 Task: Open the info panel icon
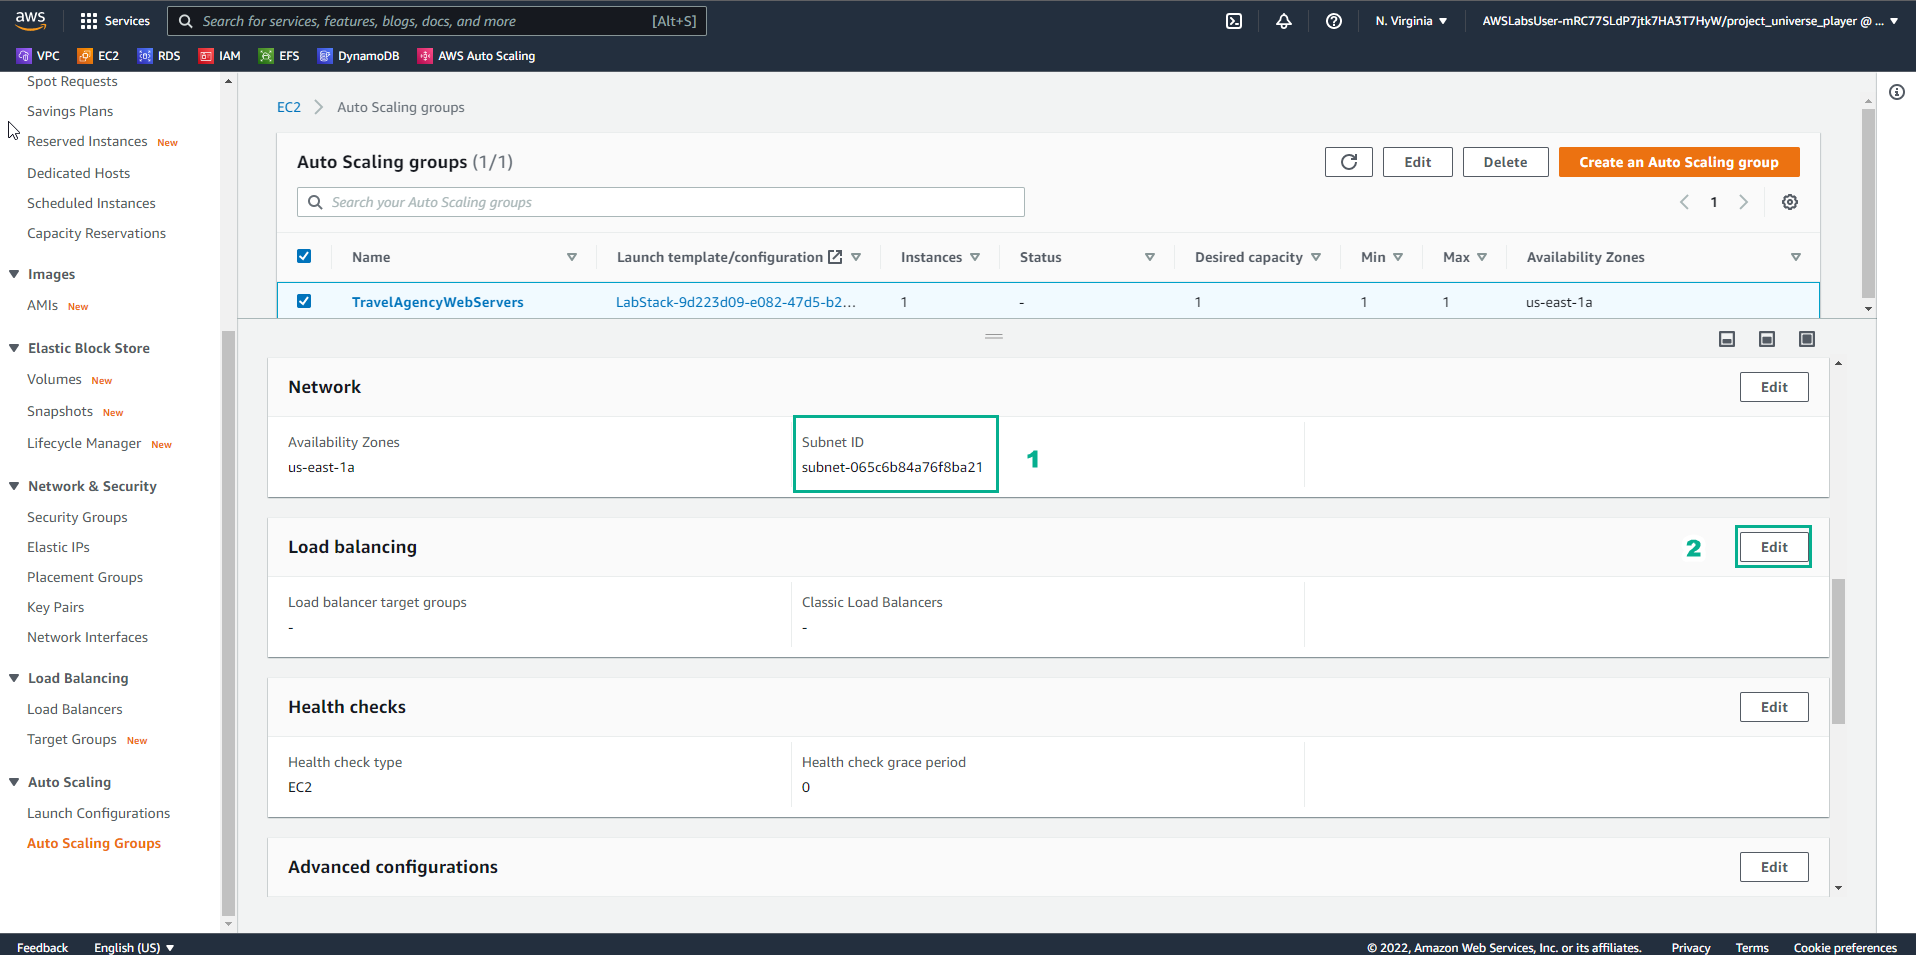1897,92
